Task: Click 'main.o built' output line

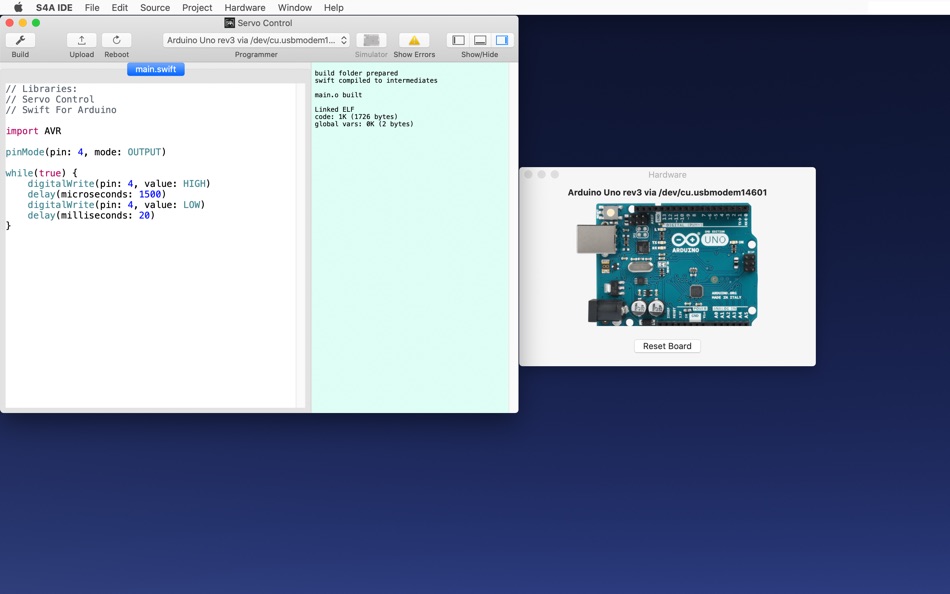Action: [x=338, y=95]
